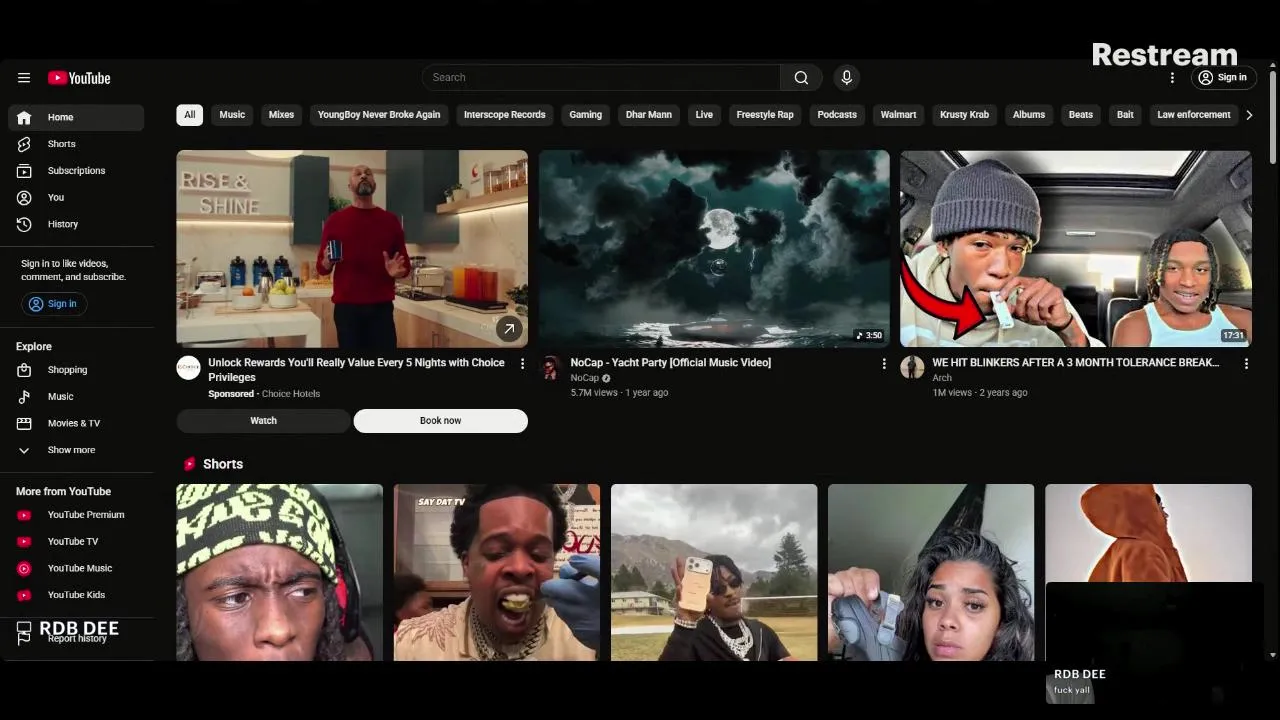Open Unlock Rewards Choice Privileges ad title
Screen dimensions: 1280x720
point(357,370)
